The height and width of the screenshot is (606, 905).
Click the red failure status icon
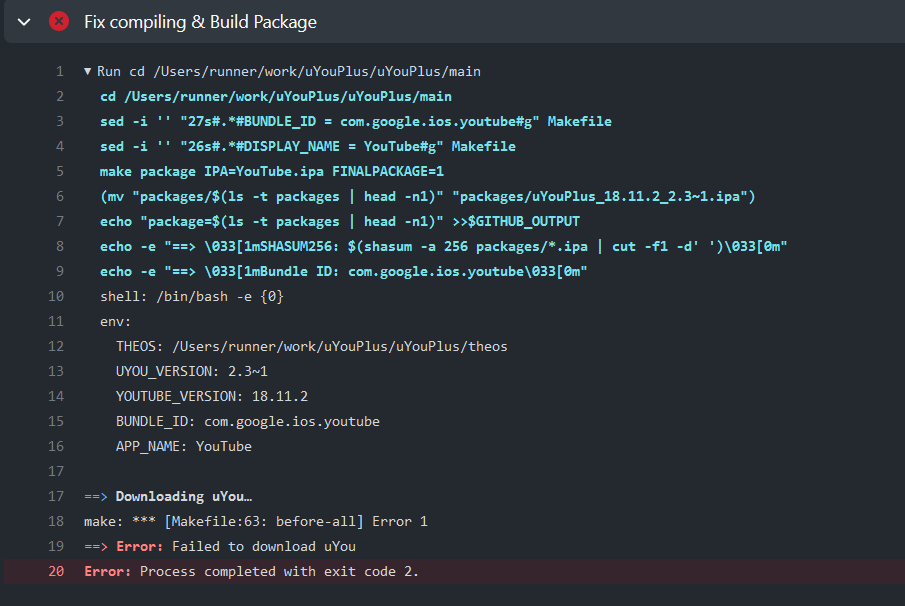coord(58,21)
